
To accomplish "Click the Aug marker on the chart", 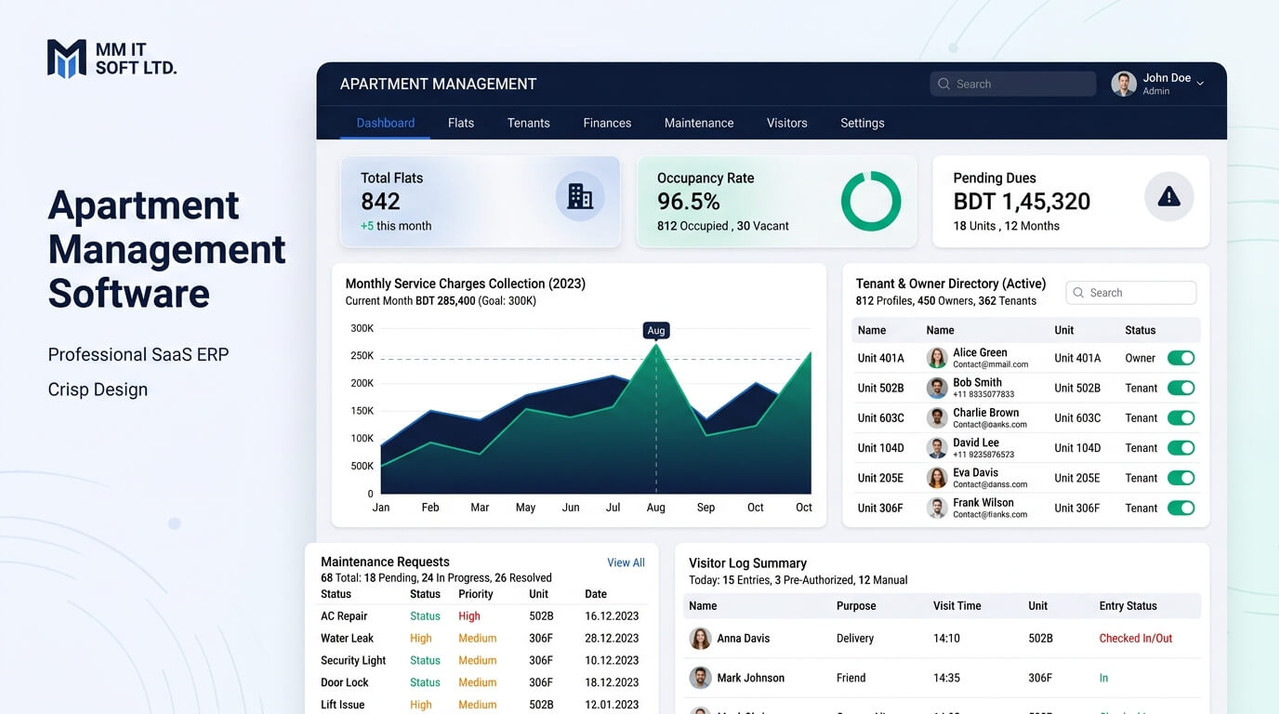I will point(656,330).
